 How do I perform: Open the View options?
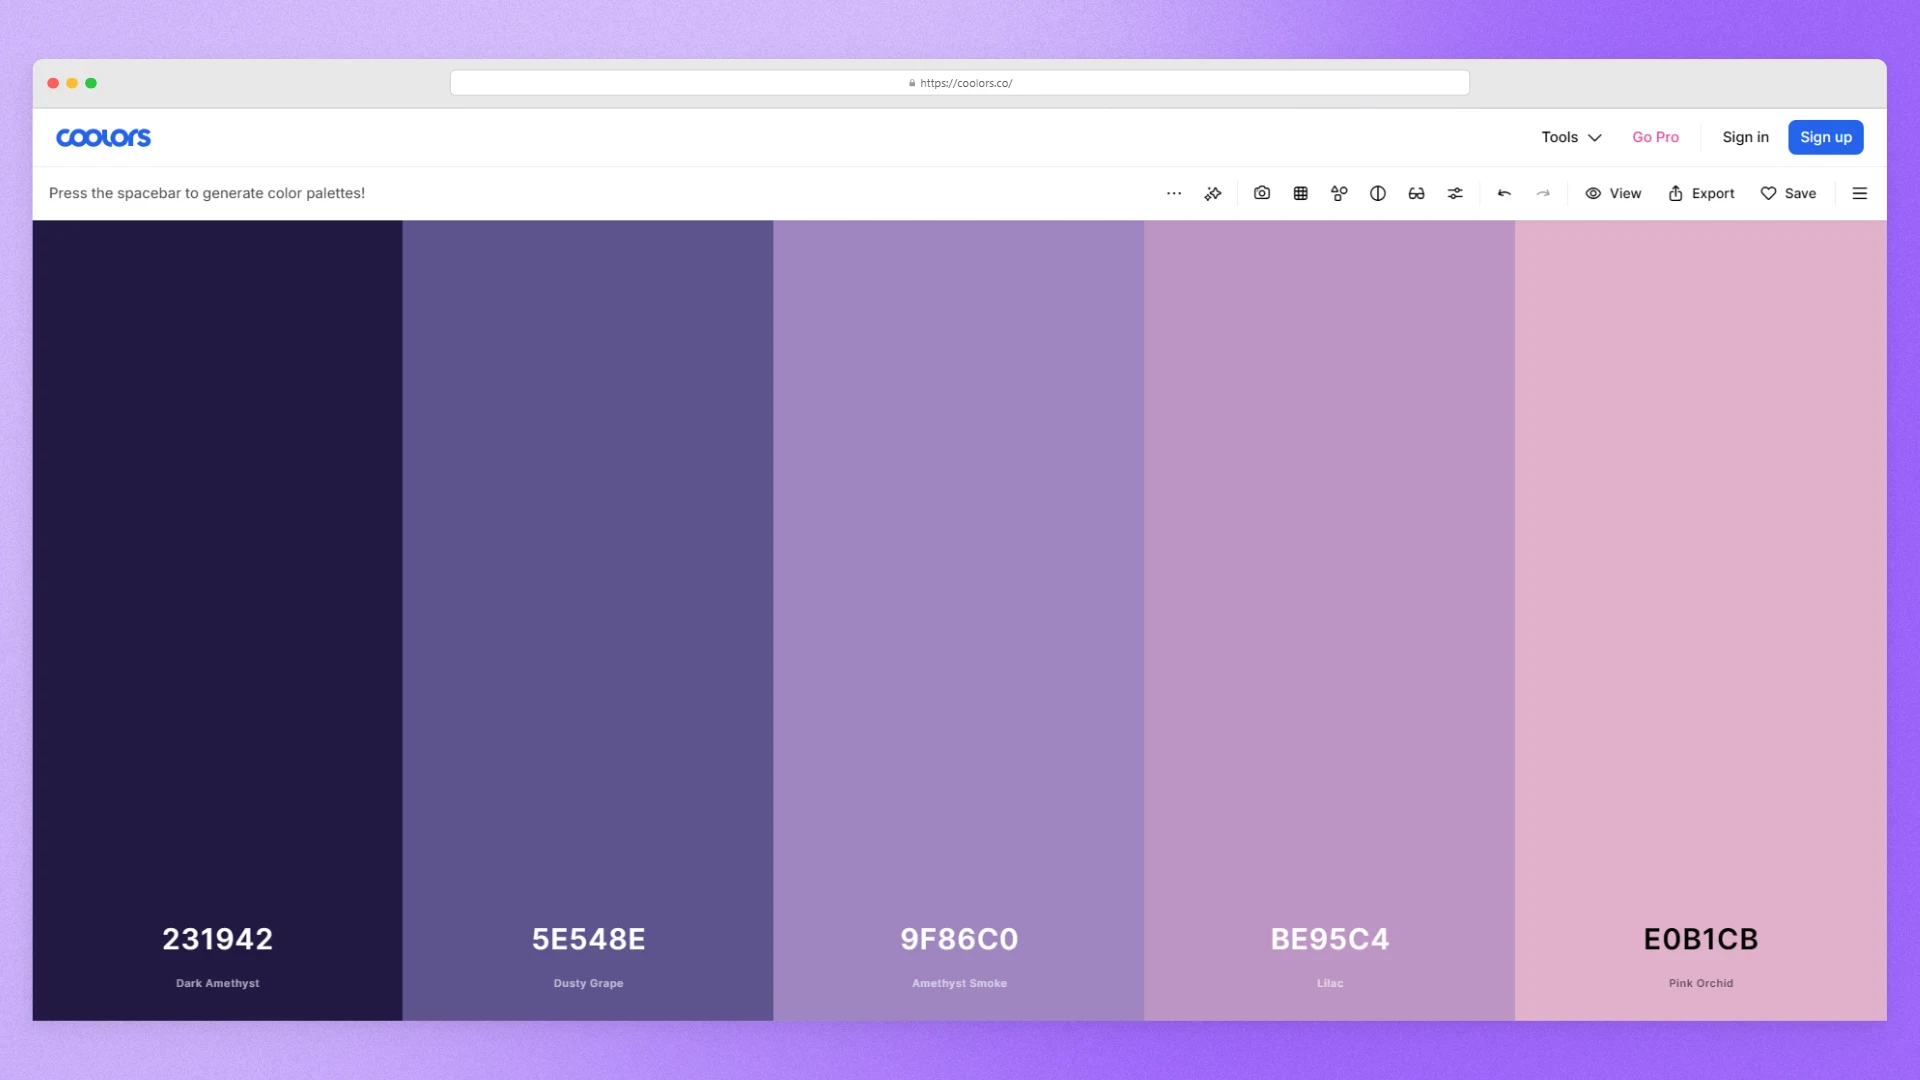tap(1613, 193)
